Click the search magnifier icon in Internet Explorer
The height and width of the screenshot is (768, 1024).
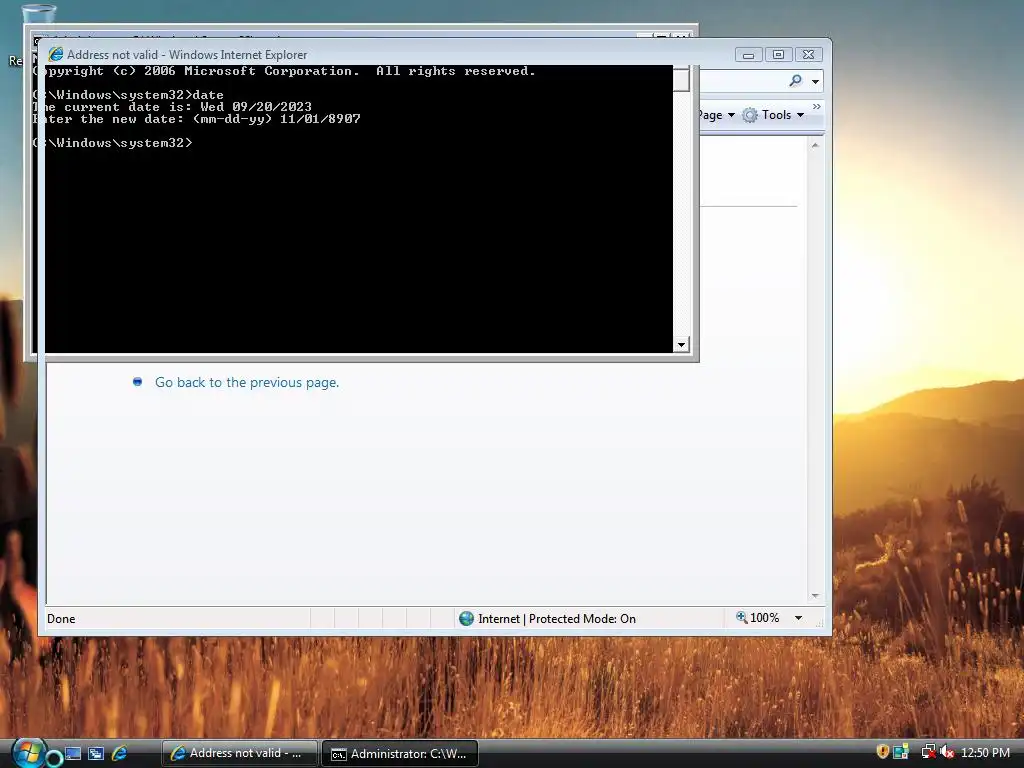pyautogui.click(x=795, y=81)
